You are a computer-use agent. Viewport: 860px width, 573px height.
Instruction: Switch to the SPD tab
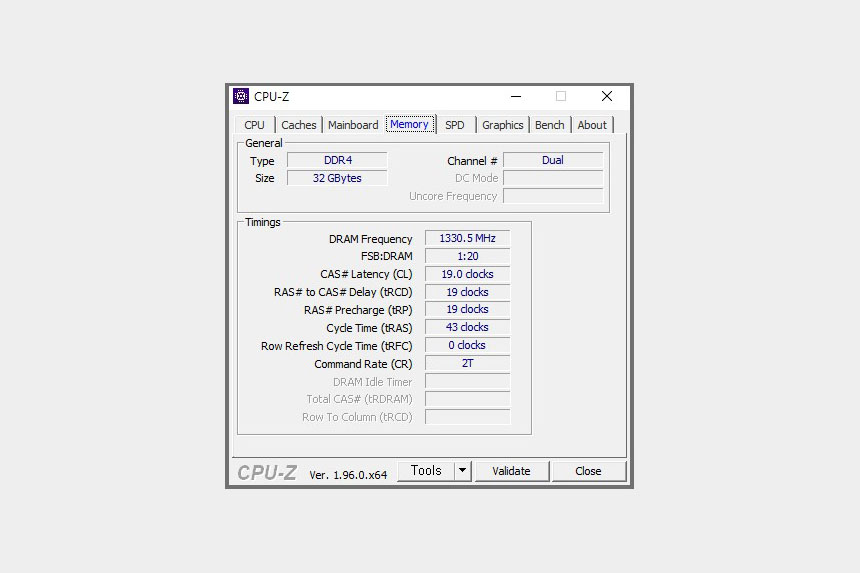point(455,125)
